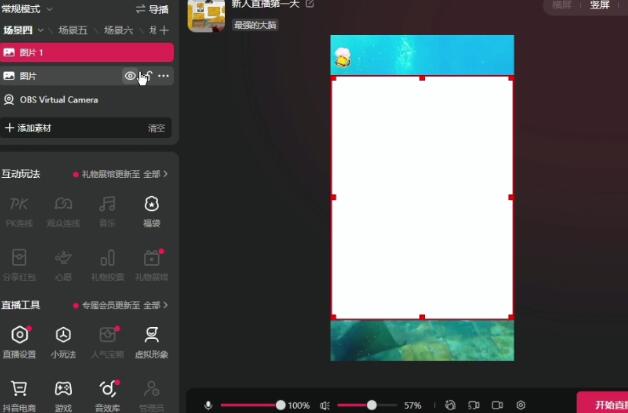Open more options for 图片 layer
The width and height of the screenshot is (628, 413).
pos(163,76)
